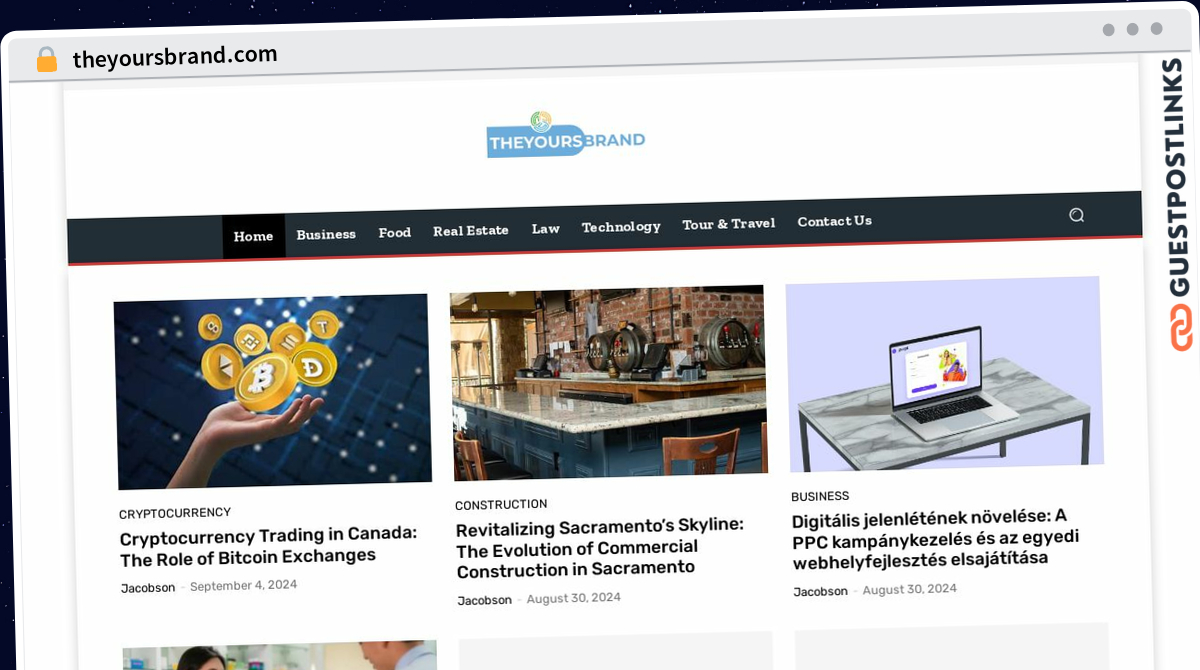Go to the Food section

coord(395,232)
